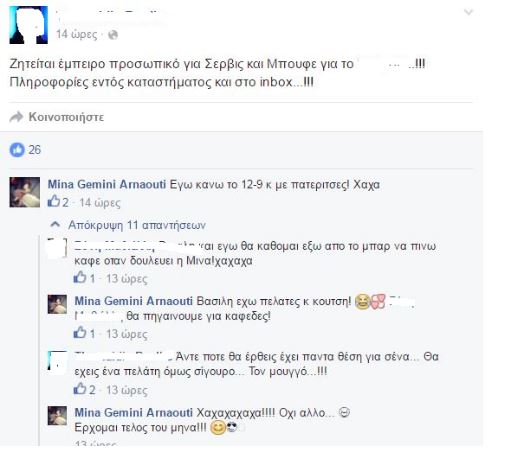This screenshot has height=456, width=522.
Task: Click the Κοινοποιήστε share button text
Action: [x=66, y=117]
